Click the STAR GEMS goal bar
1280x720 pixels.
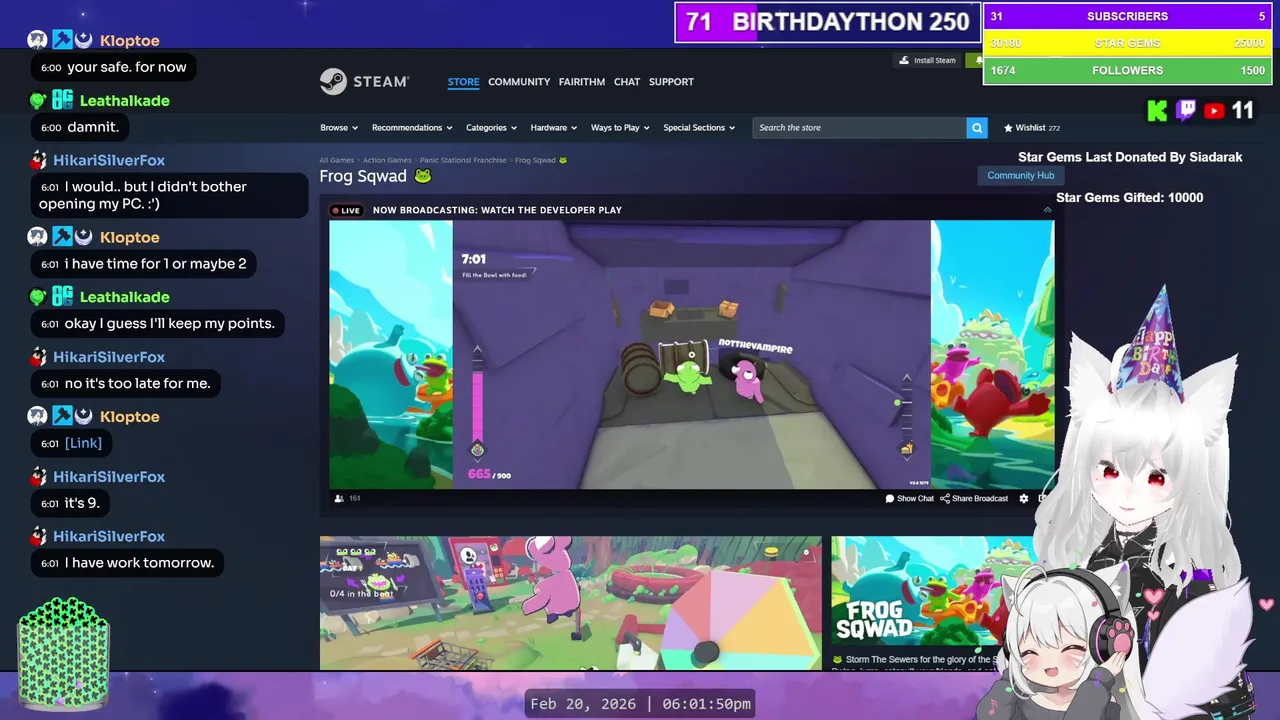1127,44
